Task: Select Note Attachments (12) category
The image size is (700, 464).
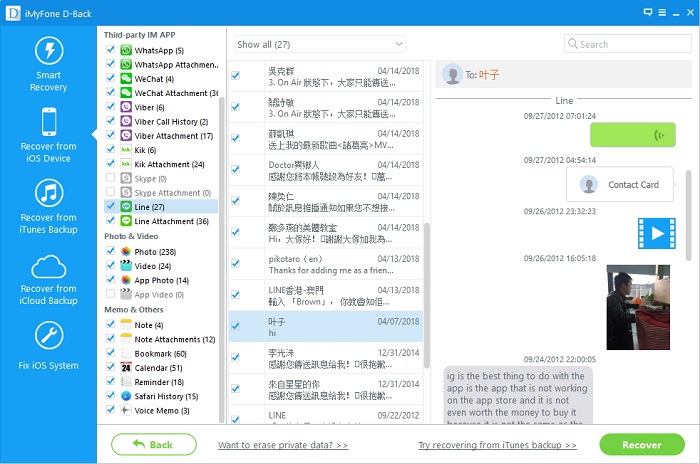Action: (x=175, y=339)
